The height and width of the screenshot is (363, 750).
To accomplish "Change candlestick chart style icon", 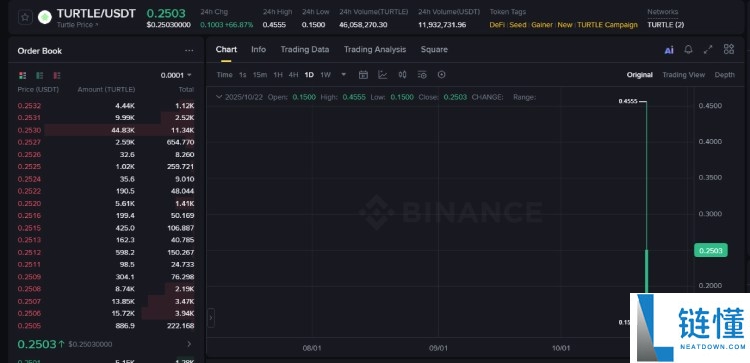I will click(402, 75).
